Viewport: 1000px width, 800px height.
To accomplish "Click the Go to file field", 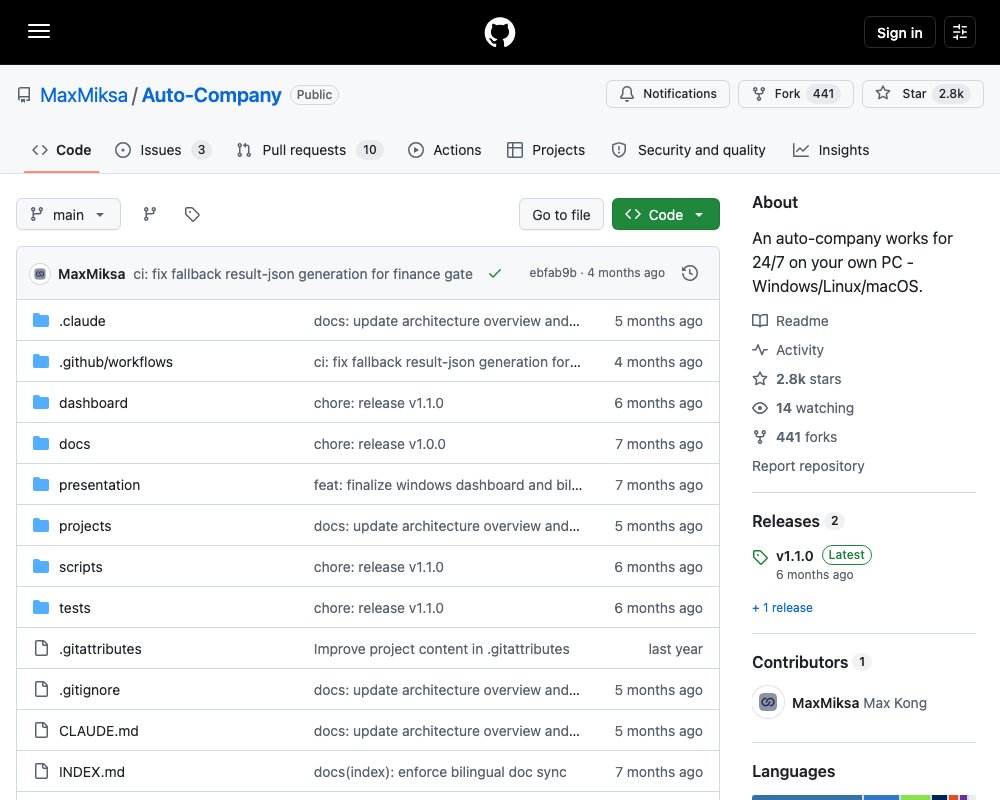I will [x=561, y=215].
